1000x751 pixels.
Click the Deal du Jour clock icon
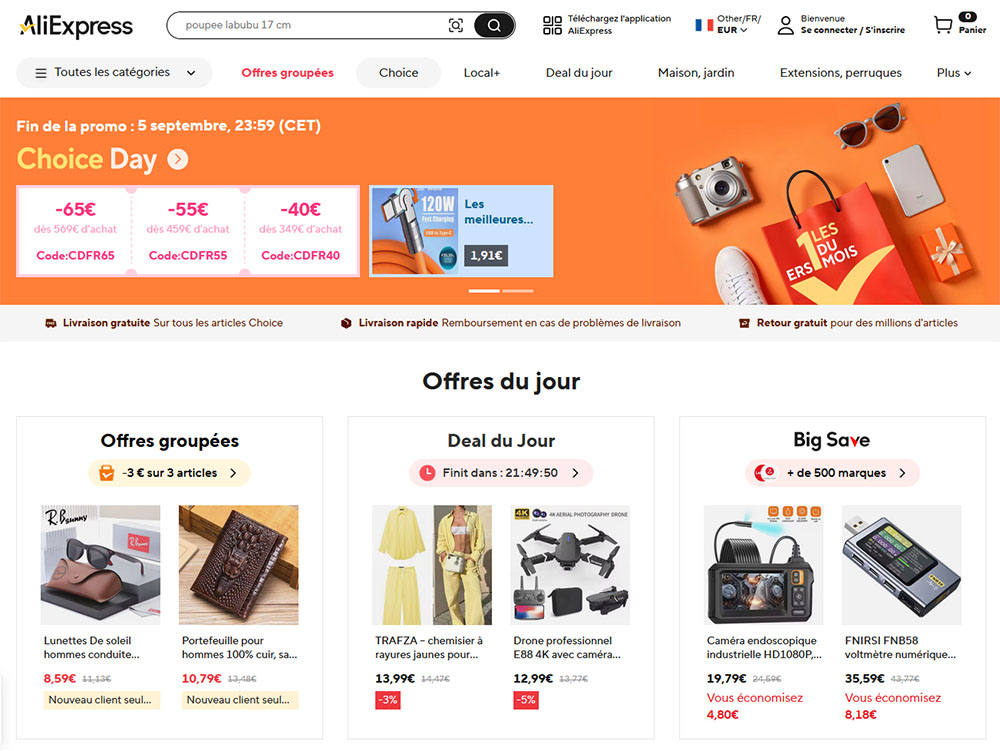pos(427,472)
